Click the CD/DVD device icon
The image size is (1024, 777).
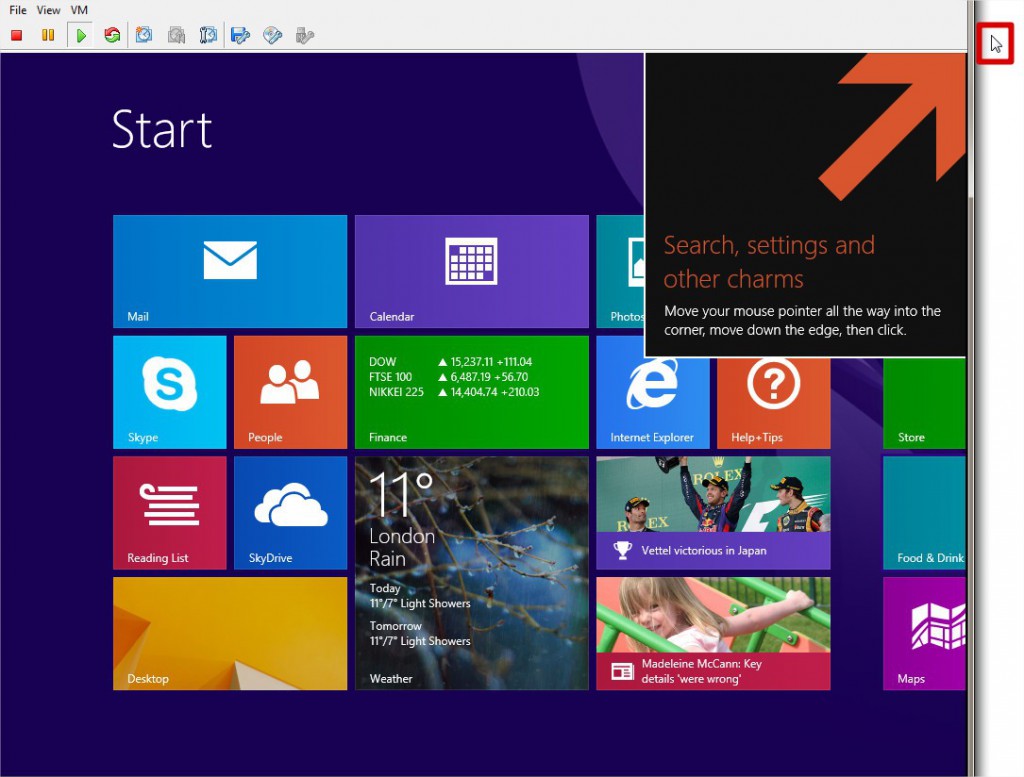coord(272,35)
